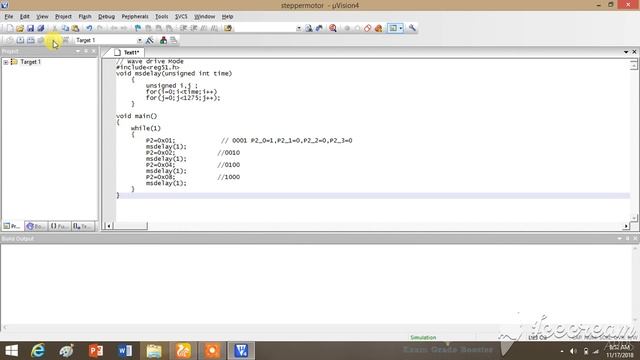Click the 'P2=0x01;' statement in the code
The width and height of the screenshot is (640, 360).
pos(160,140)
